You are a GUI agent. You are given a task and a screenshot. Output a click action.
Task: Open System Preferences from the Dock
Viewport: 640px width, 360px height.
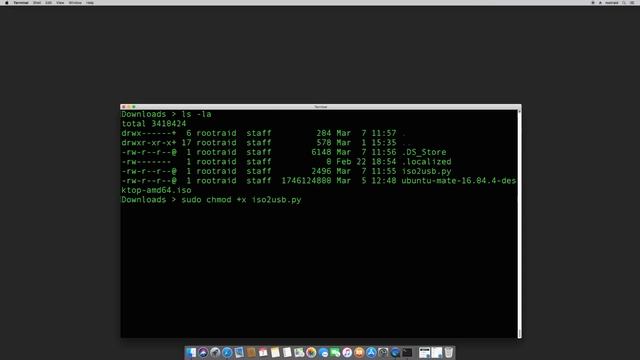383,352
